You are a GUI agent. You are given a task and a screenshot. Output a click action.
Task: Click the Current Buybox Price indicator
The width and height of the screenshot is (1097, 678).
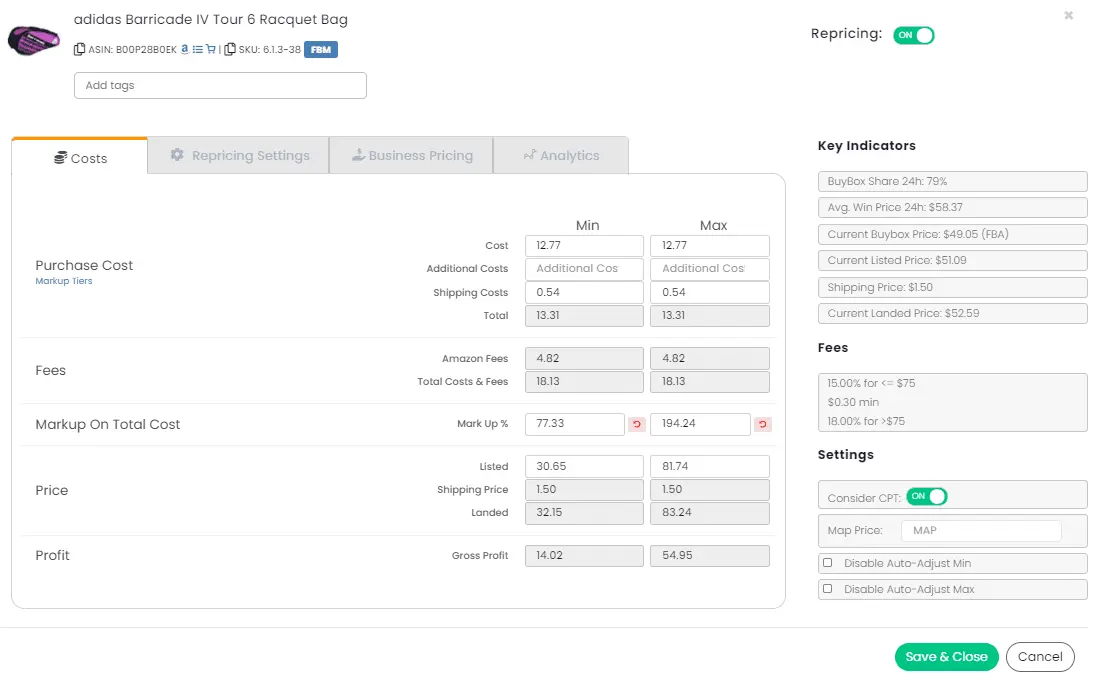(952, 234)
